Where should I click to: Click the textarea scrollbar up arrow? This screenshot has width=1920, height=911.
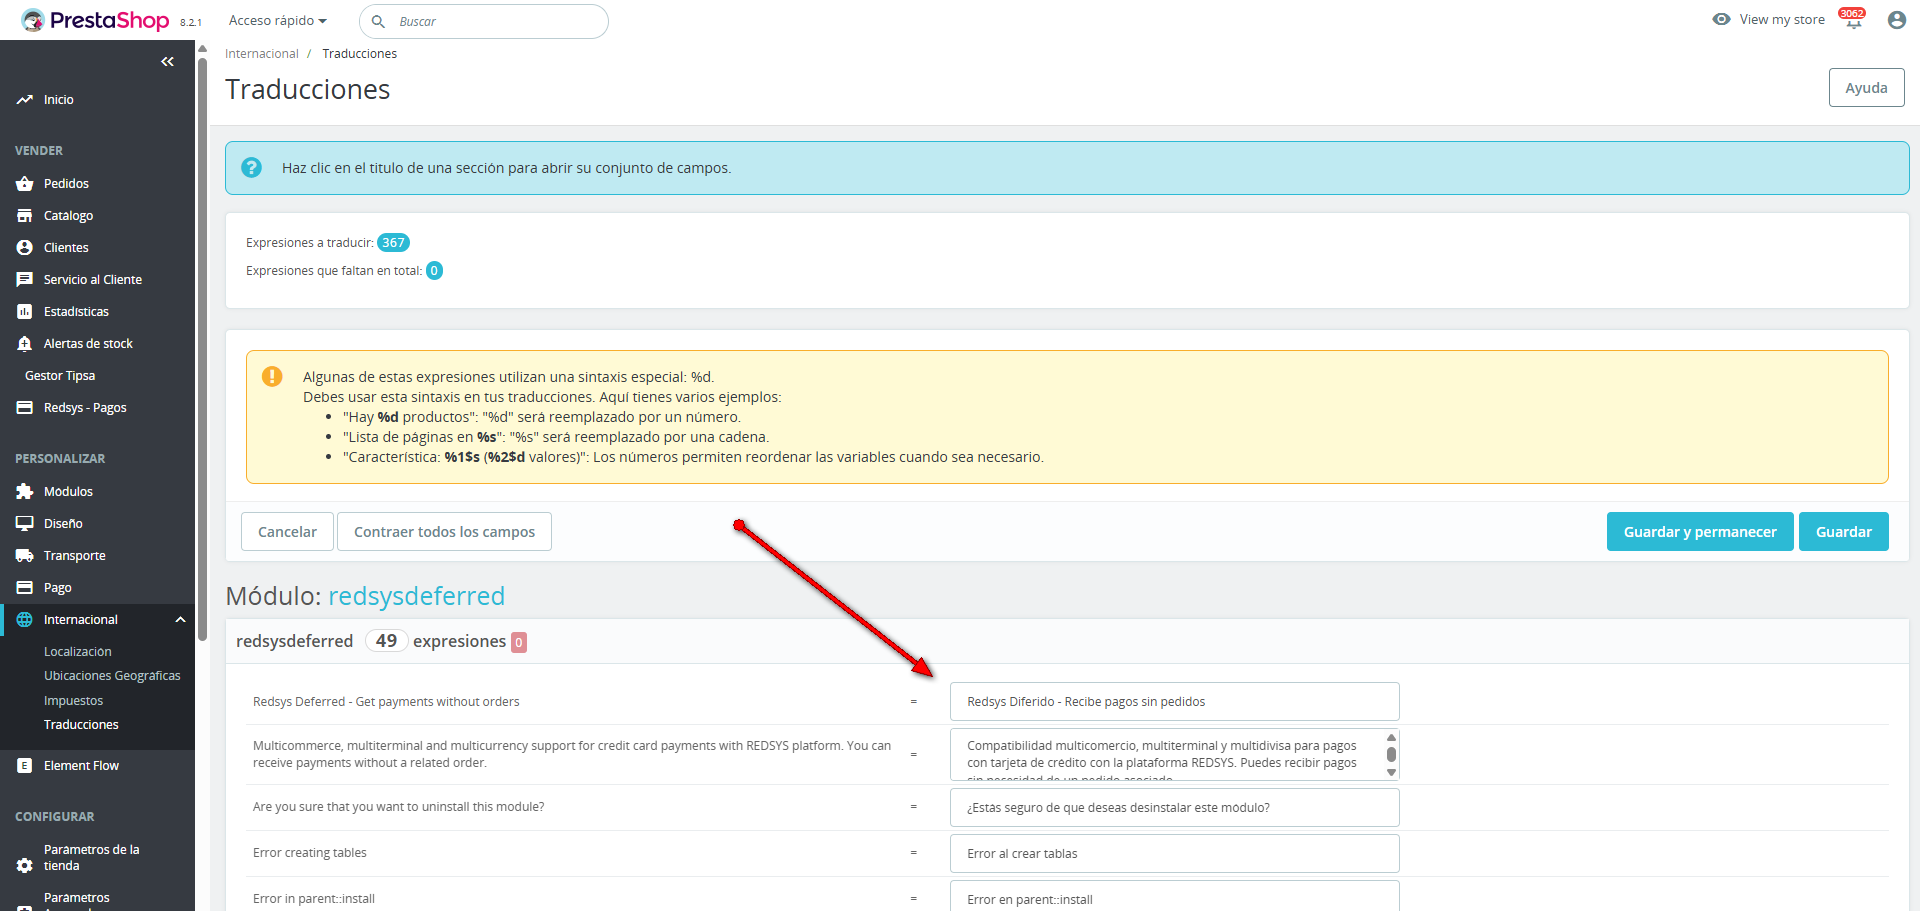[x=1391, y=738]
